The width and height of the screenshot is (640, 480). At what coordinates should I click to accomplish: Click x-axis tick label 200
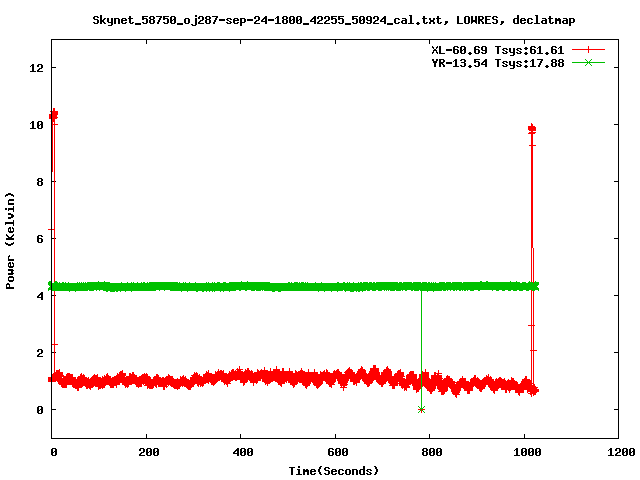(148, 452)
